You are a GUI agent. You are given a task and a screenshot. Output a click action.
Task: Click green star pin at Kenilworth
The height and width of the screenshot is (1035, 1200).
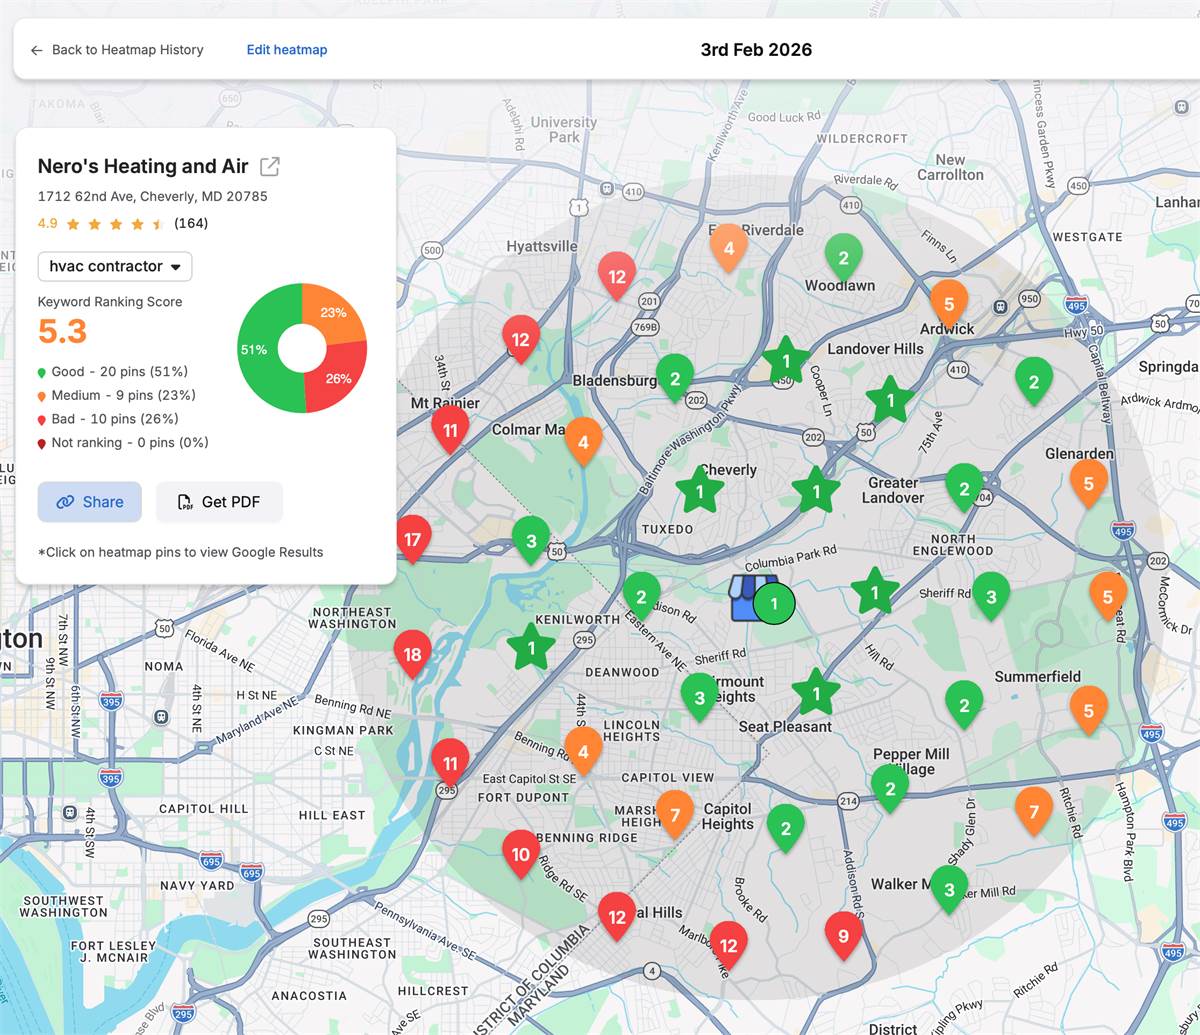[x=531, y=647]
